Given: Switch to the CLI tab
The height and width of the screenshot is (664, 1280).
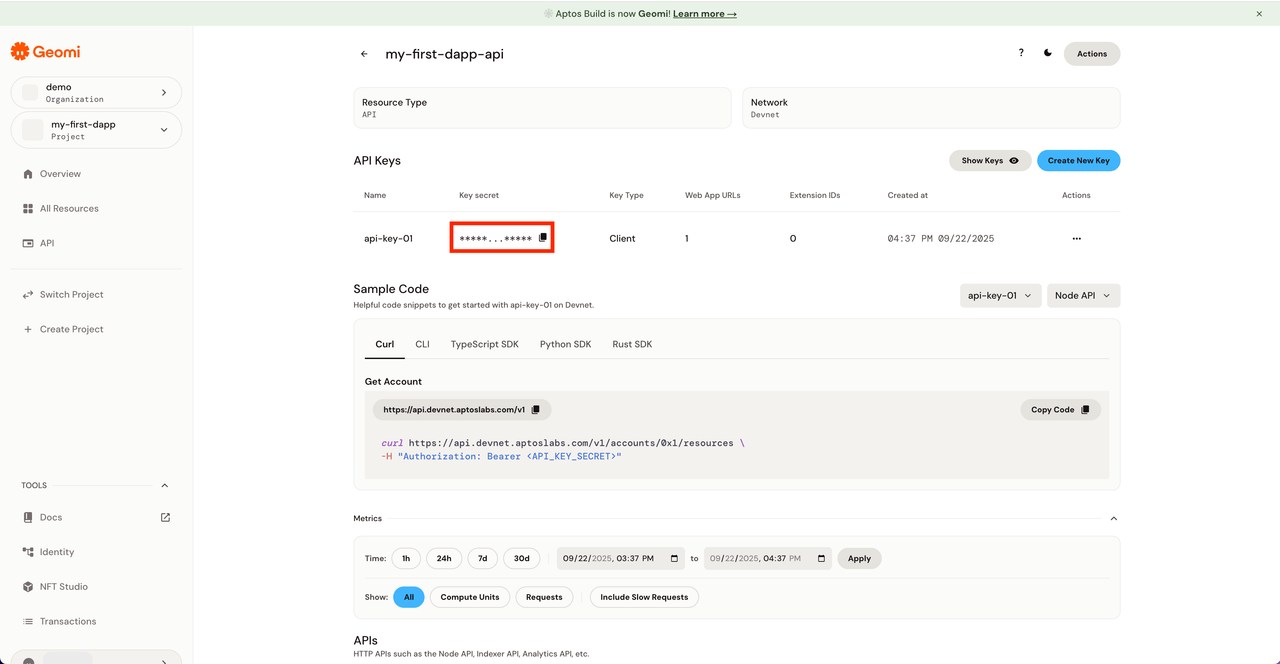Looking at the screenshot, I should click(x=422, y=343).
